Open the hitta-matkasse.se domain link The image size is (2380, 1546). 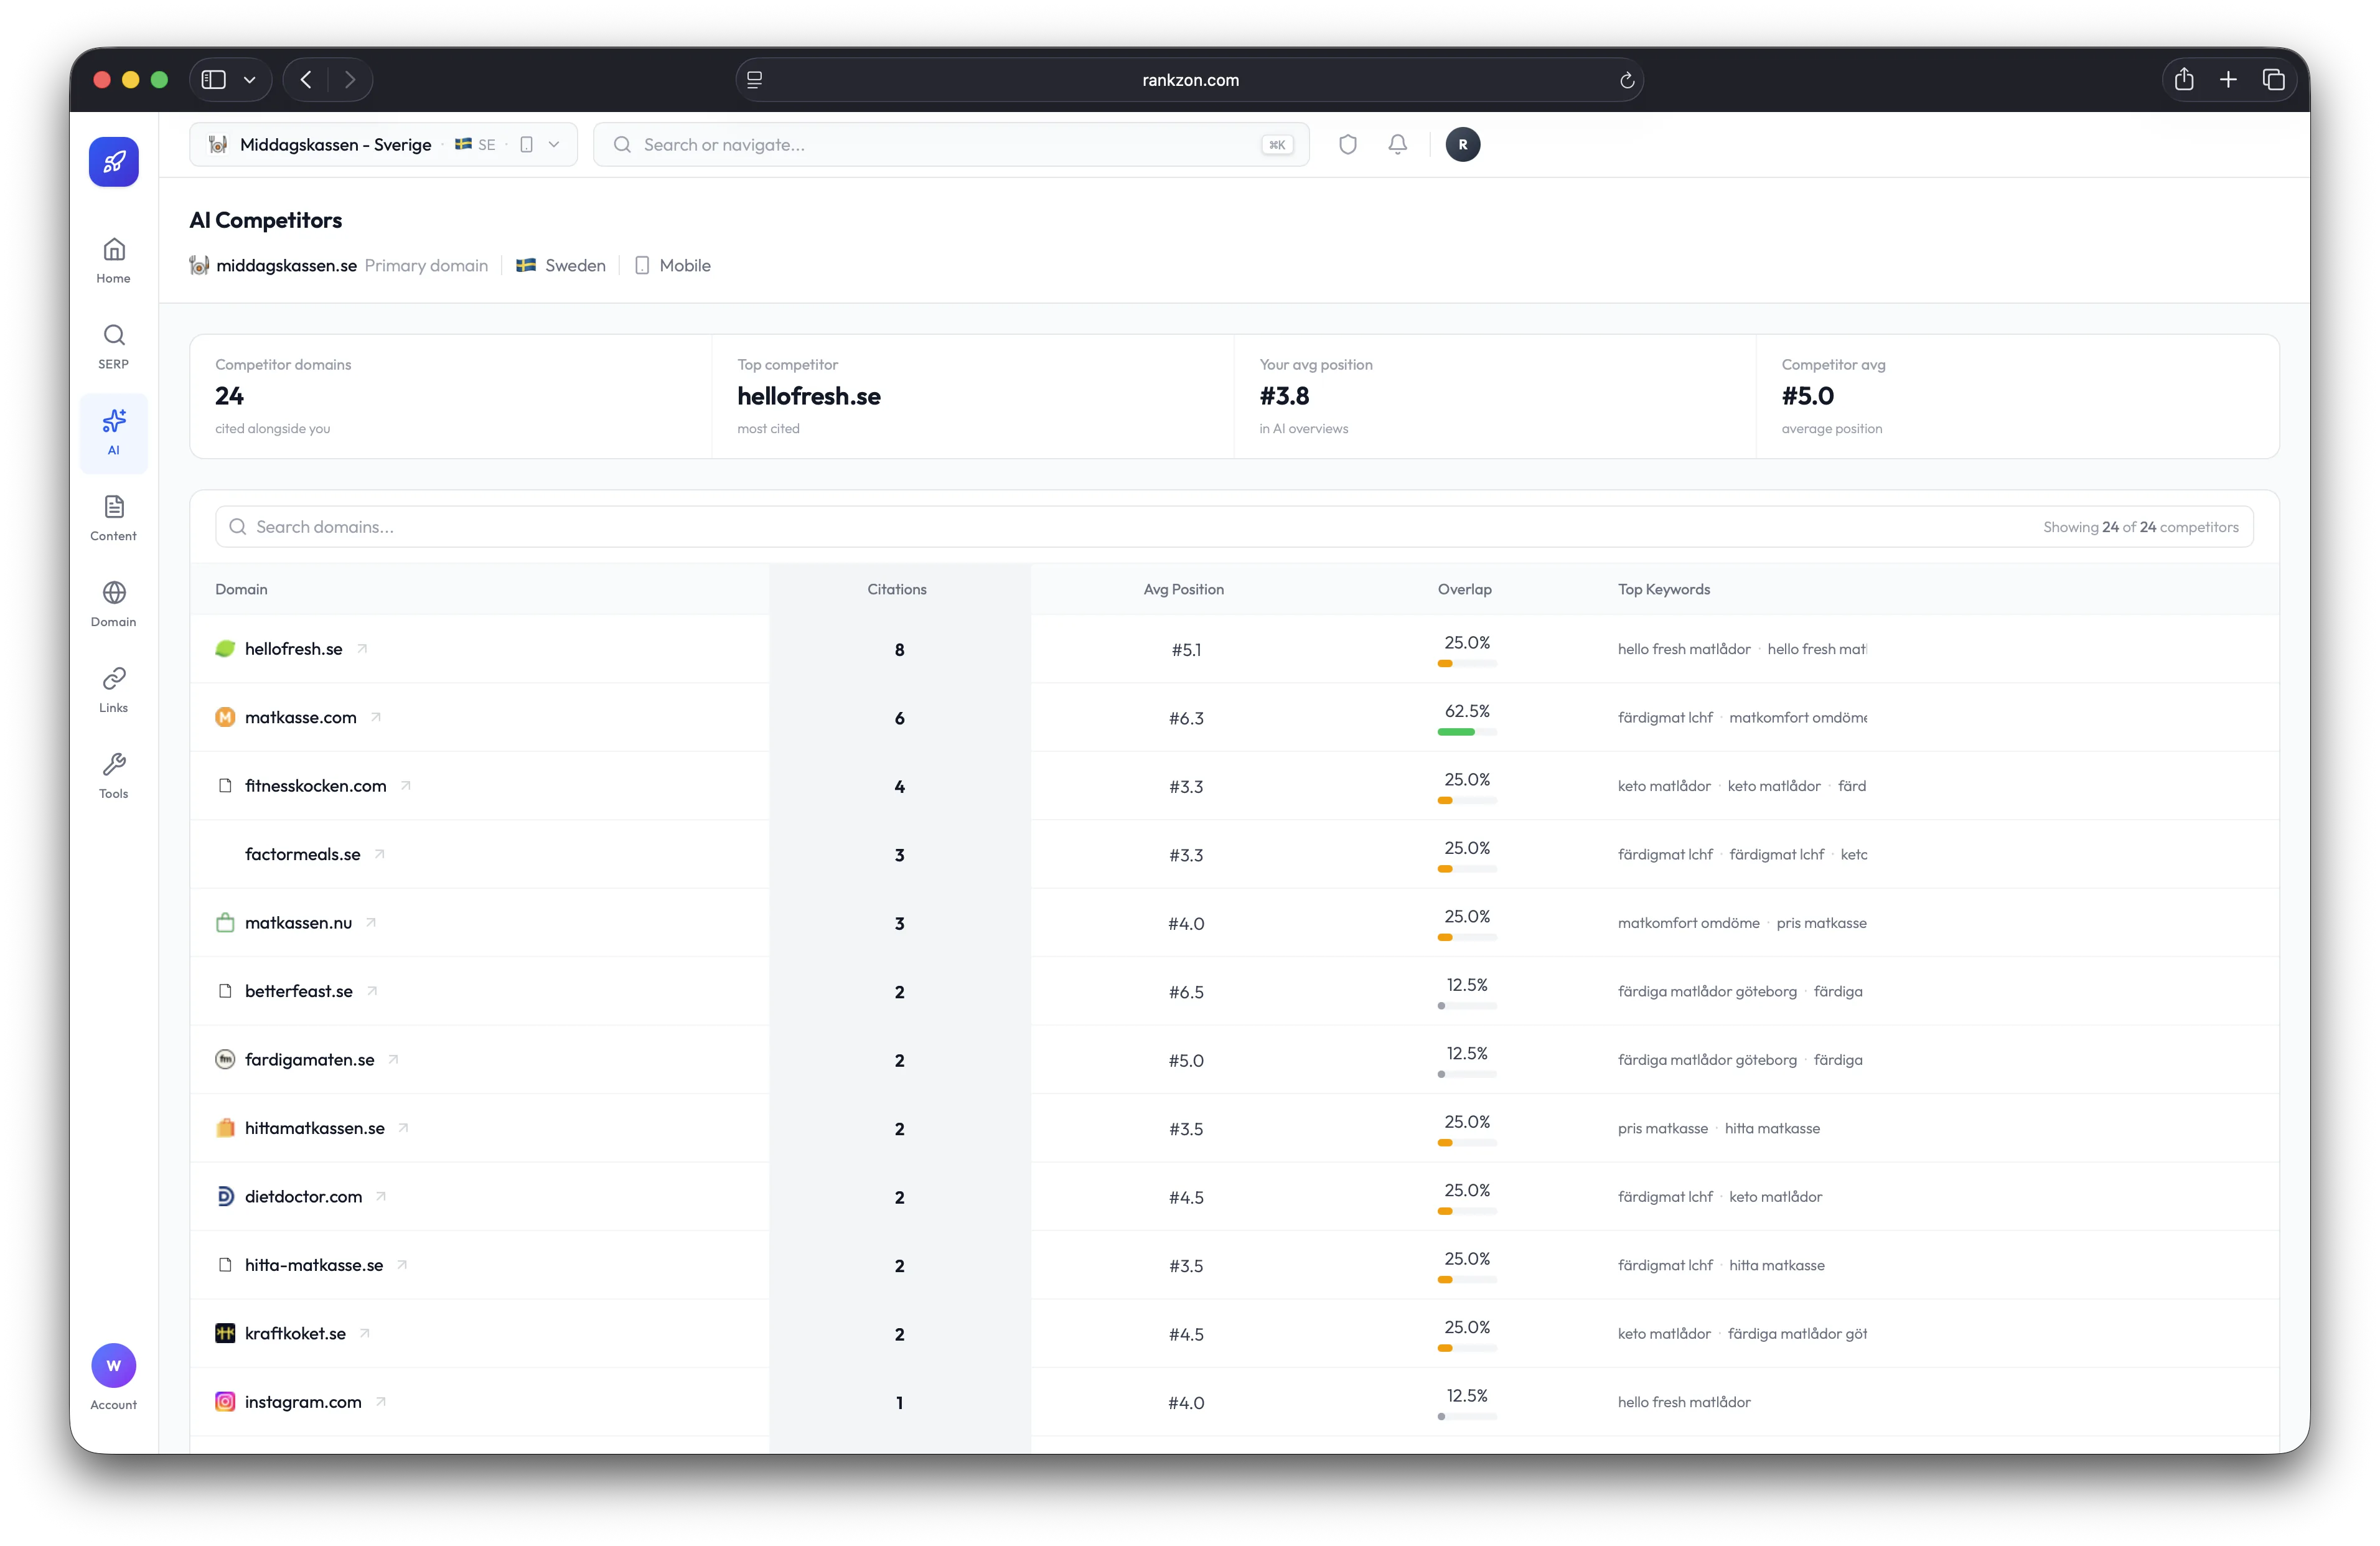point(314,1265)
